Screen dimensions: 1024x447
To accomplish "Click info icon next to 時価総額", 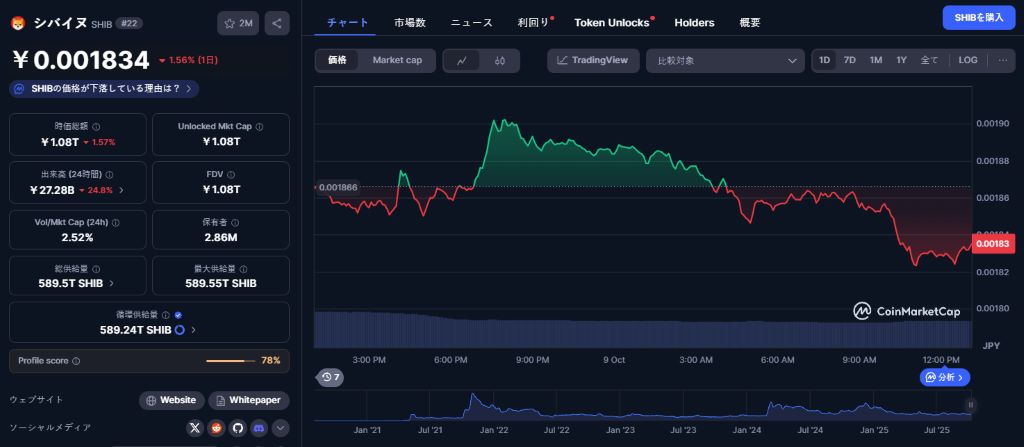I will [x=96, y=127].
